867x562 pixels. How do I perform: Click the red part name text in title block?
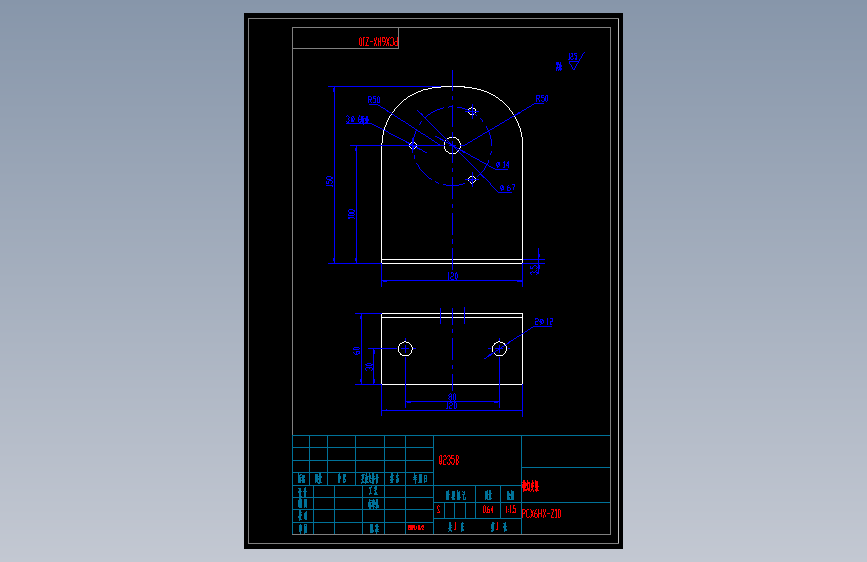531,486
